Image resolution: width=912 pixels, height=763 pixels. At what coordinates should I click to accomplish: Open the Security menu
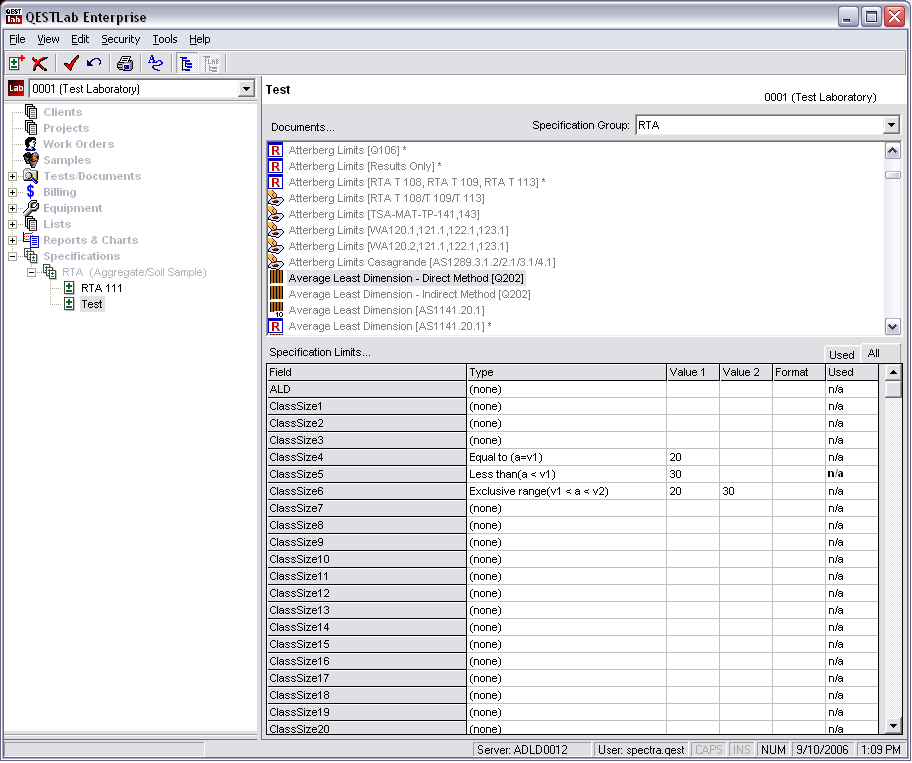(x=120, y=39)
